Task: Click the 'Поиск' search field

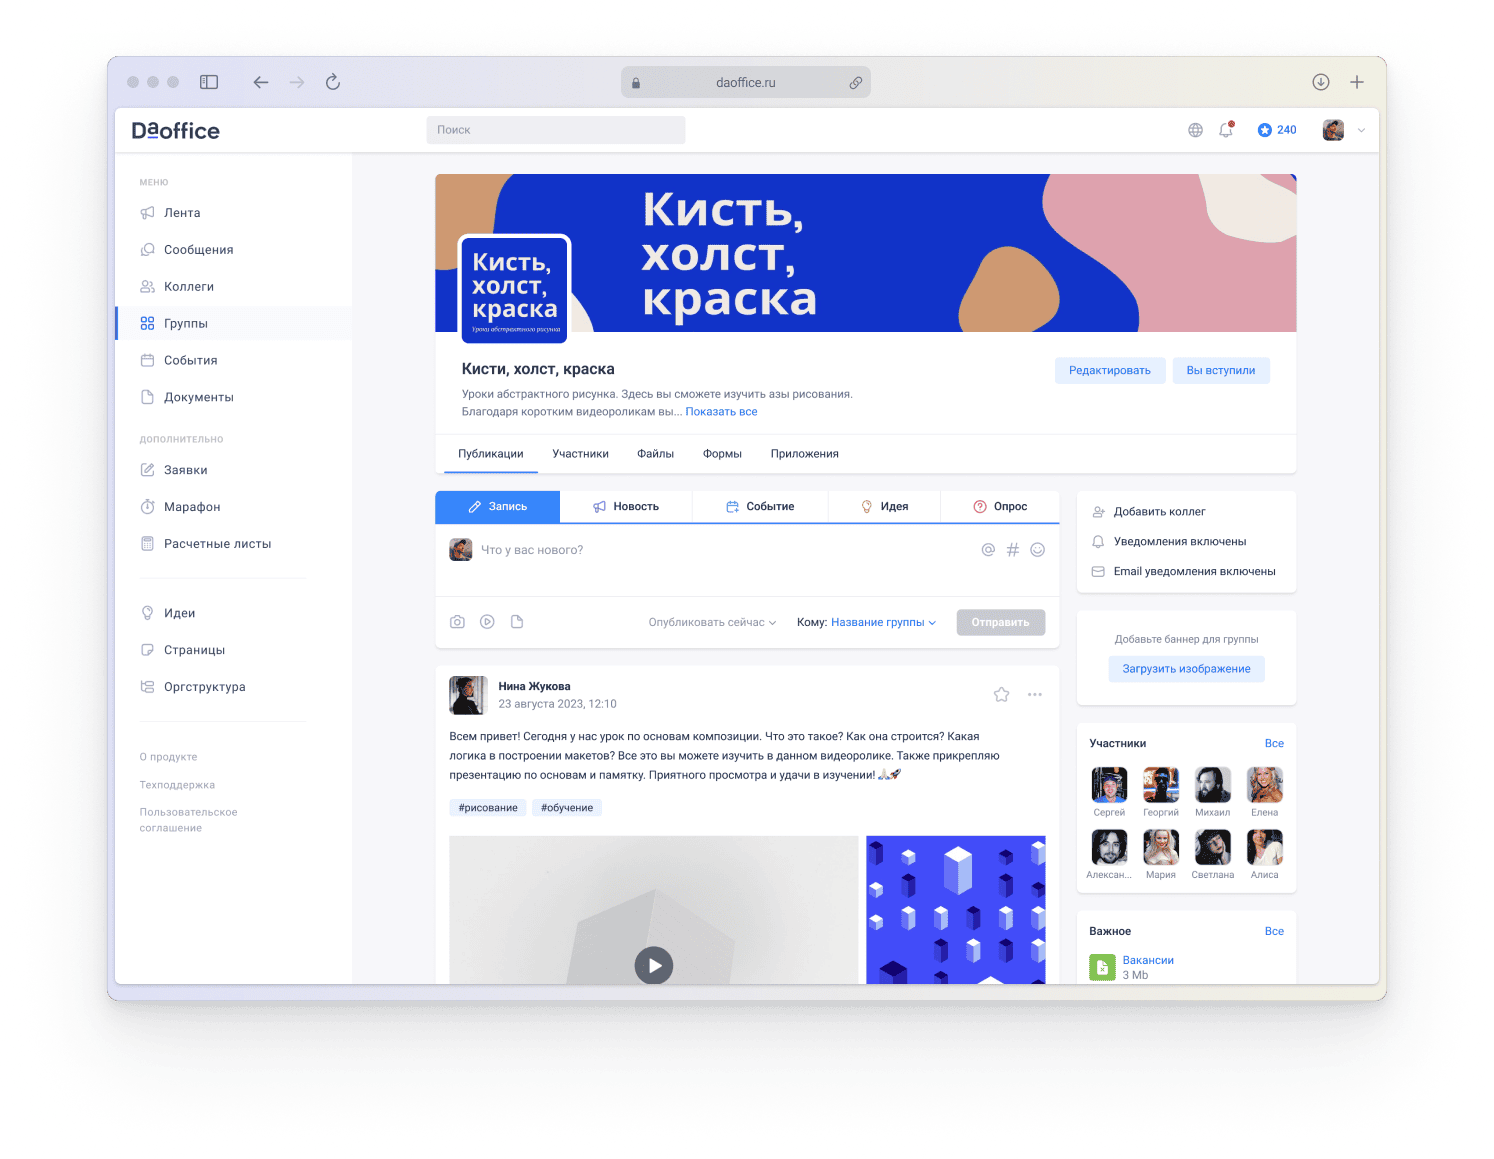Action: coord(556,130)
